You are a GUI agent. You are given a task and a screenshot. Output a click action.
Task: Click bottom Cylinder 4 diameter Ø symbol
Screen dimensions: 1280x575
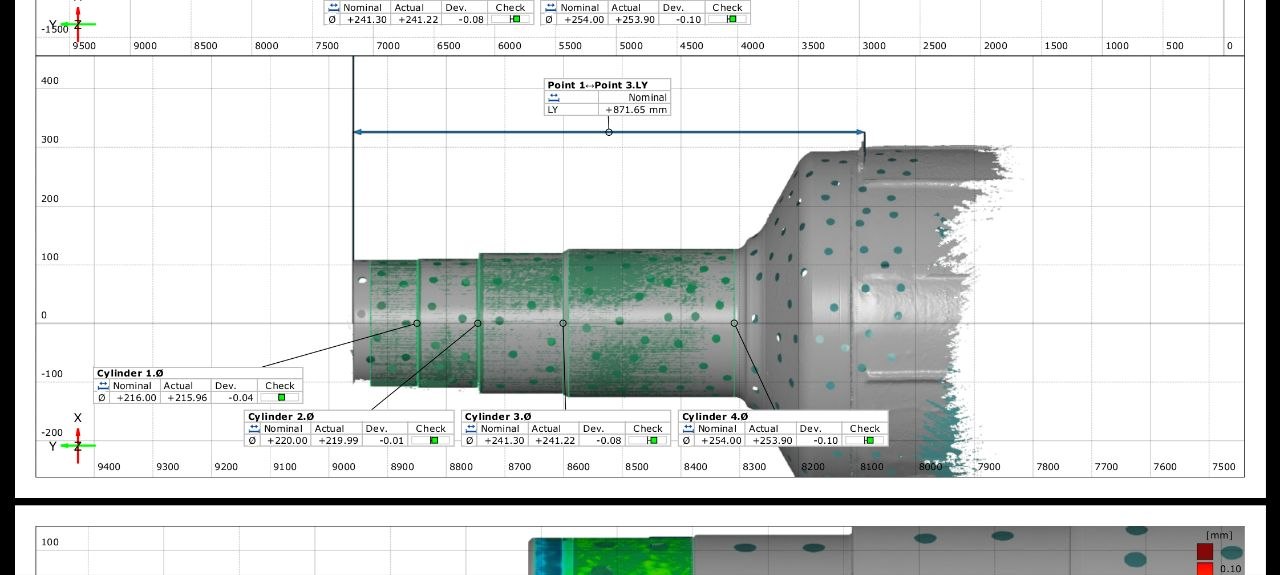click(687, 440)
